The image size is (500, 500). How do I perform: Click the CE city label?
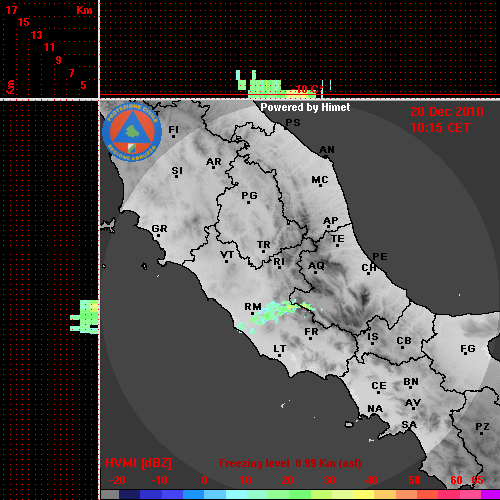[x=379, y=386]
